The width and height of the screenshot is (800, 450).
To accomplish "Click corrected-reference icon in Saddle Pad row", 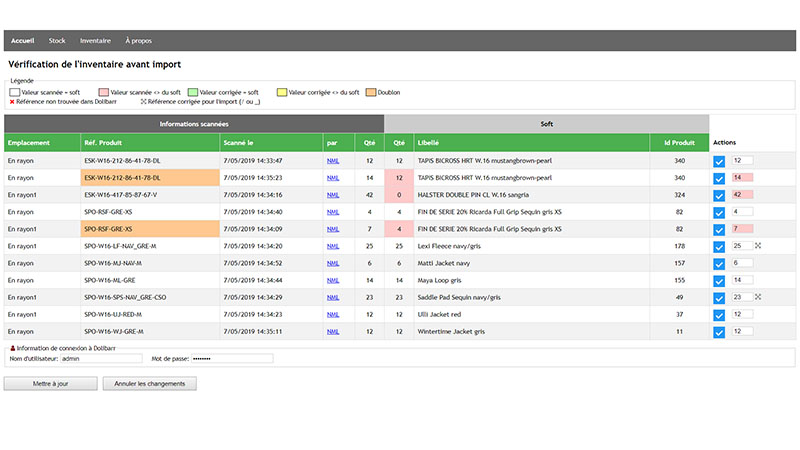I will pos(758,297).
